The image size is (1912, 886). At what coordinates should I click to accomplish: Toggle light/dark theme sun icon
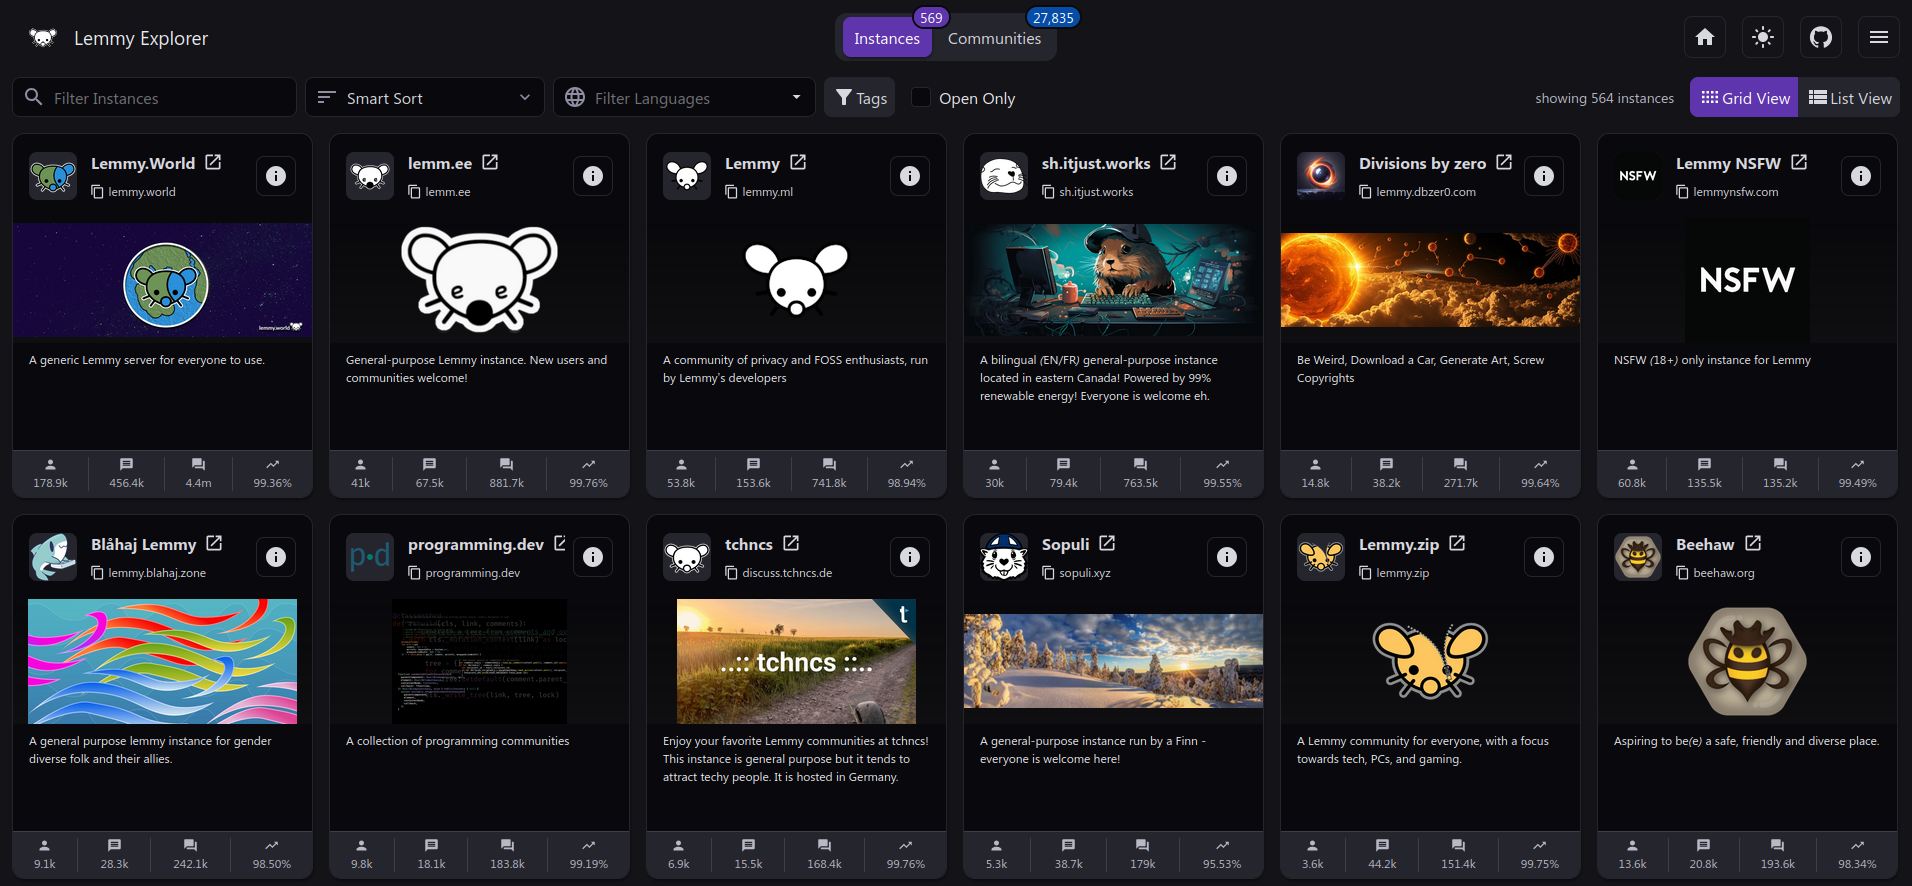coord(1763,38)
